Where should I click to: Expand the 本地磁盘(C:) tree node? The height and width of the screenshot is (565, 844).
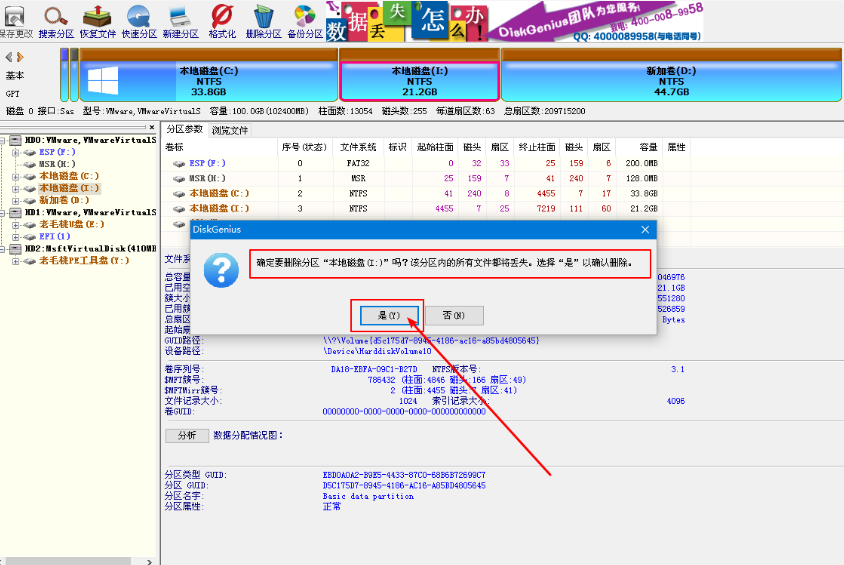pyautogui.click(x=16, y=176)
